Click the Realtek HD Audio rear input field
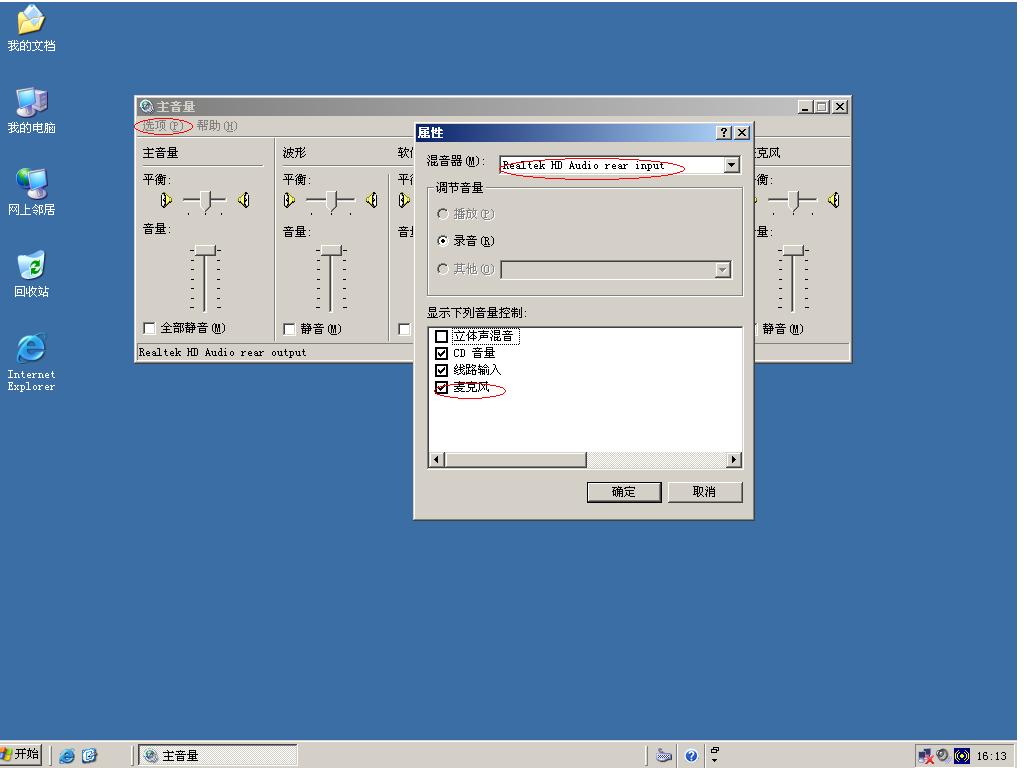The height and width of the screenshot is (768, 1024). pos(612,165)
